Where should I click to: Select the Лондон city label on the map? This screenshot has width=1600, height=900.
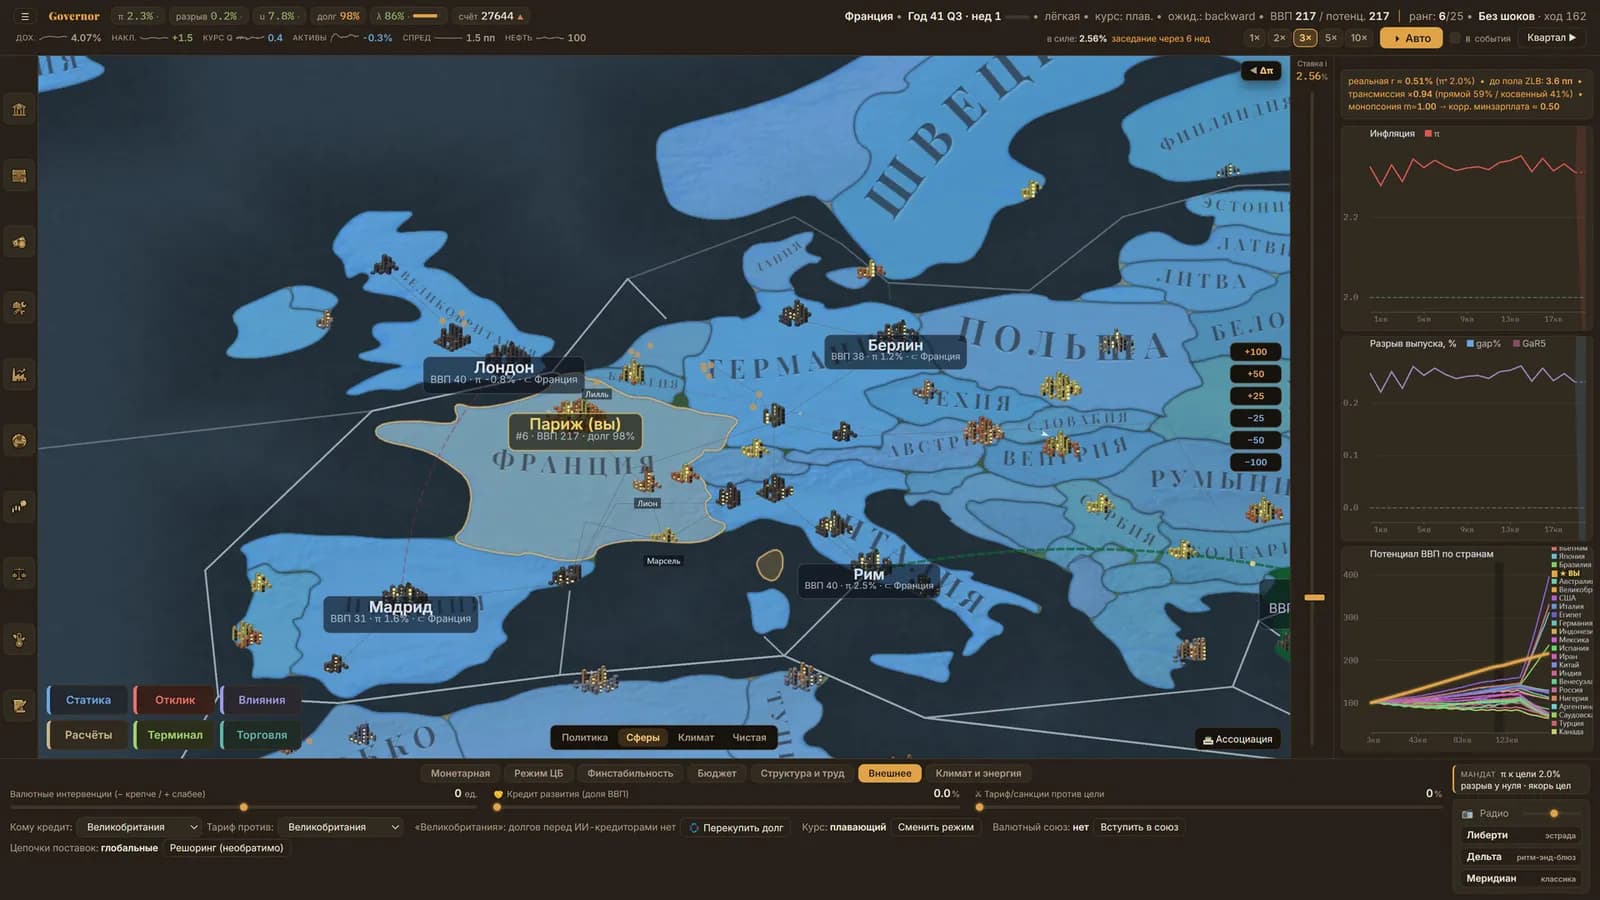(x=504, y=372)
